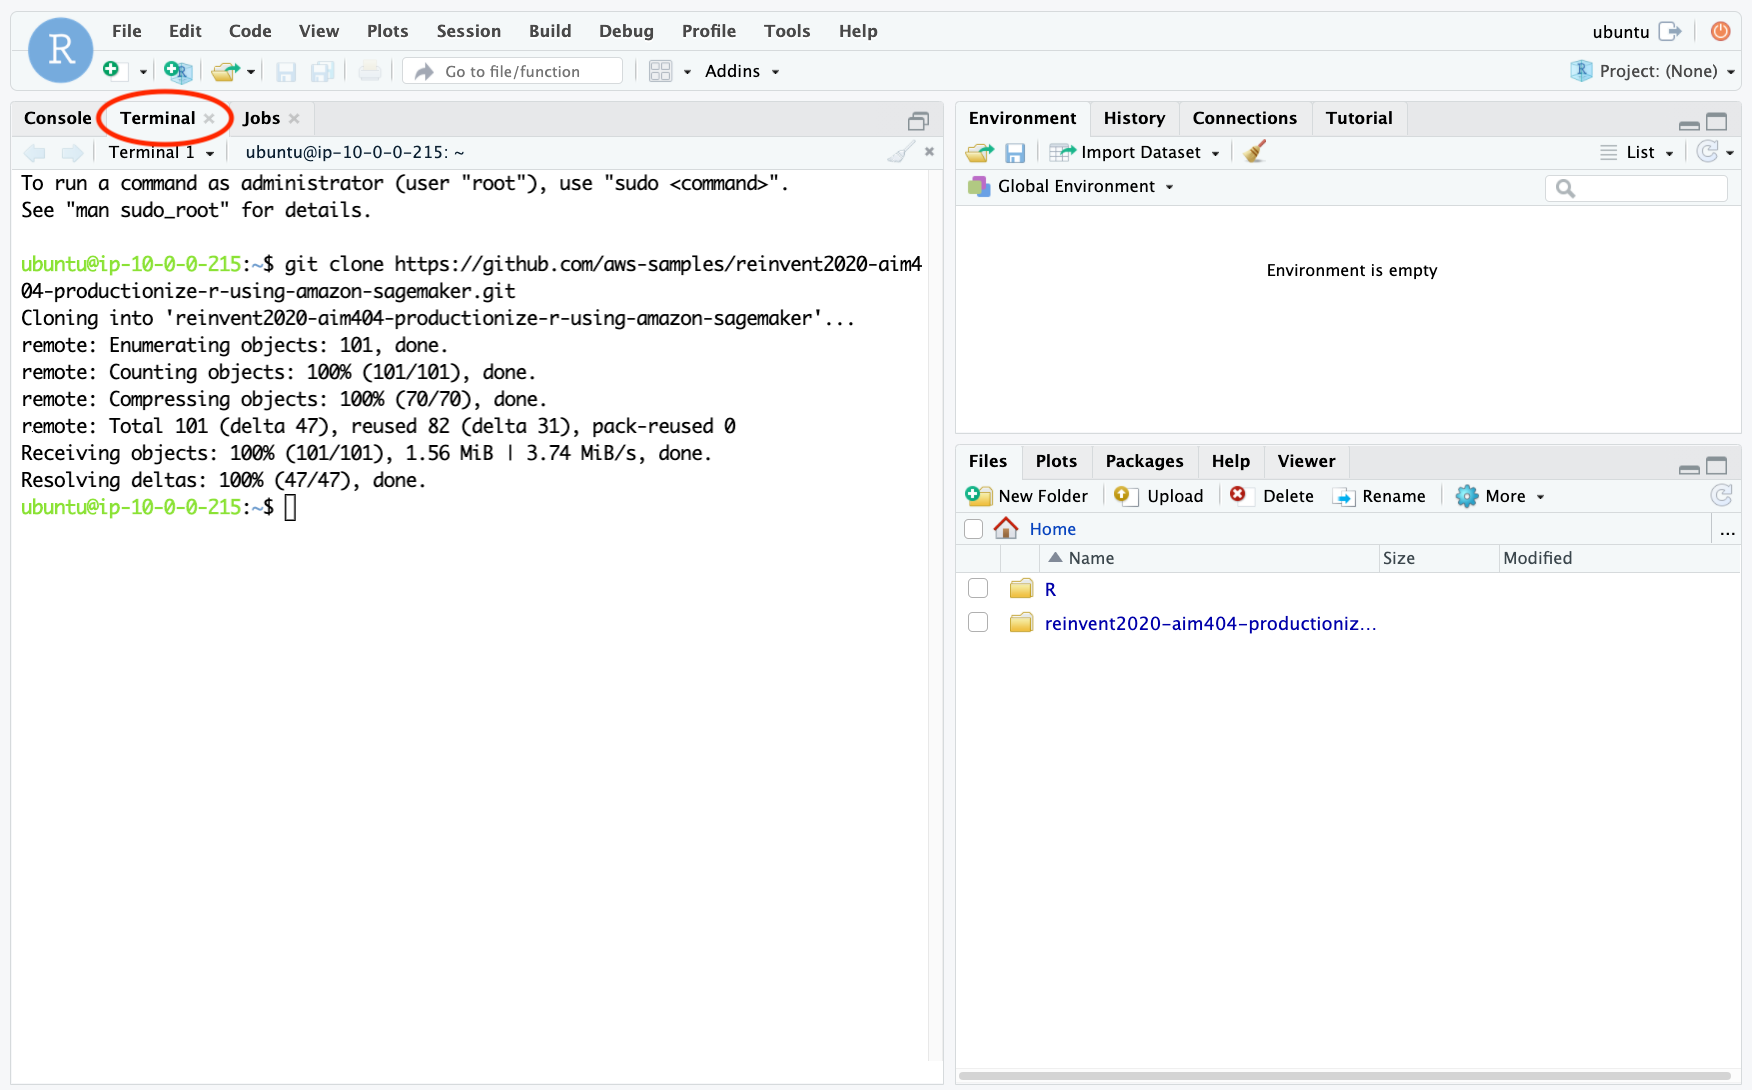Toggle the select-all files checkbox
This screenshot has height=1090, width=1752.
973,529
